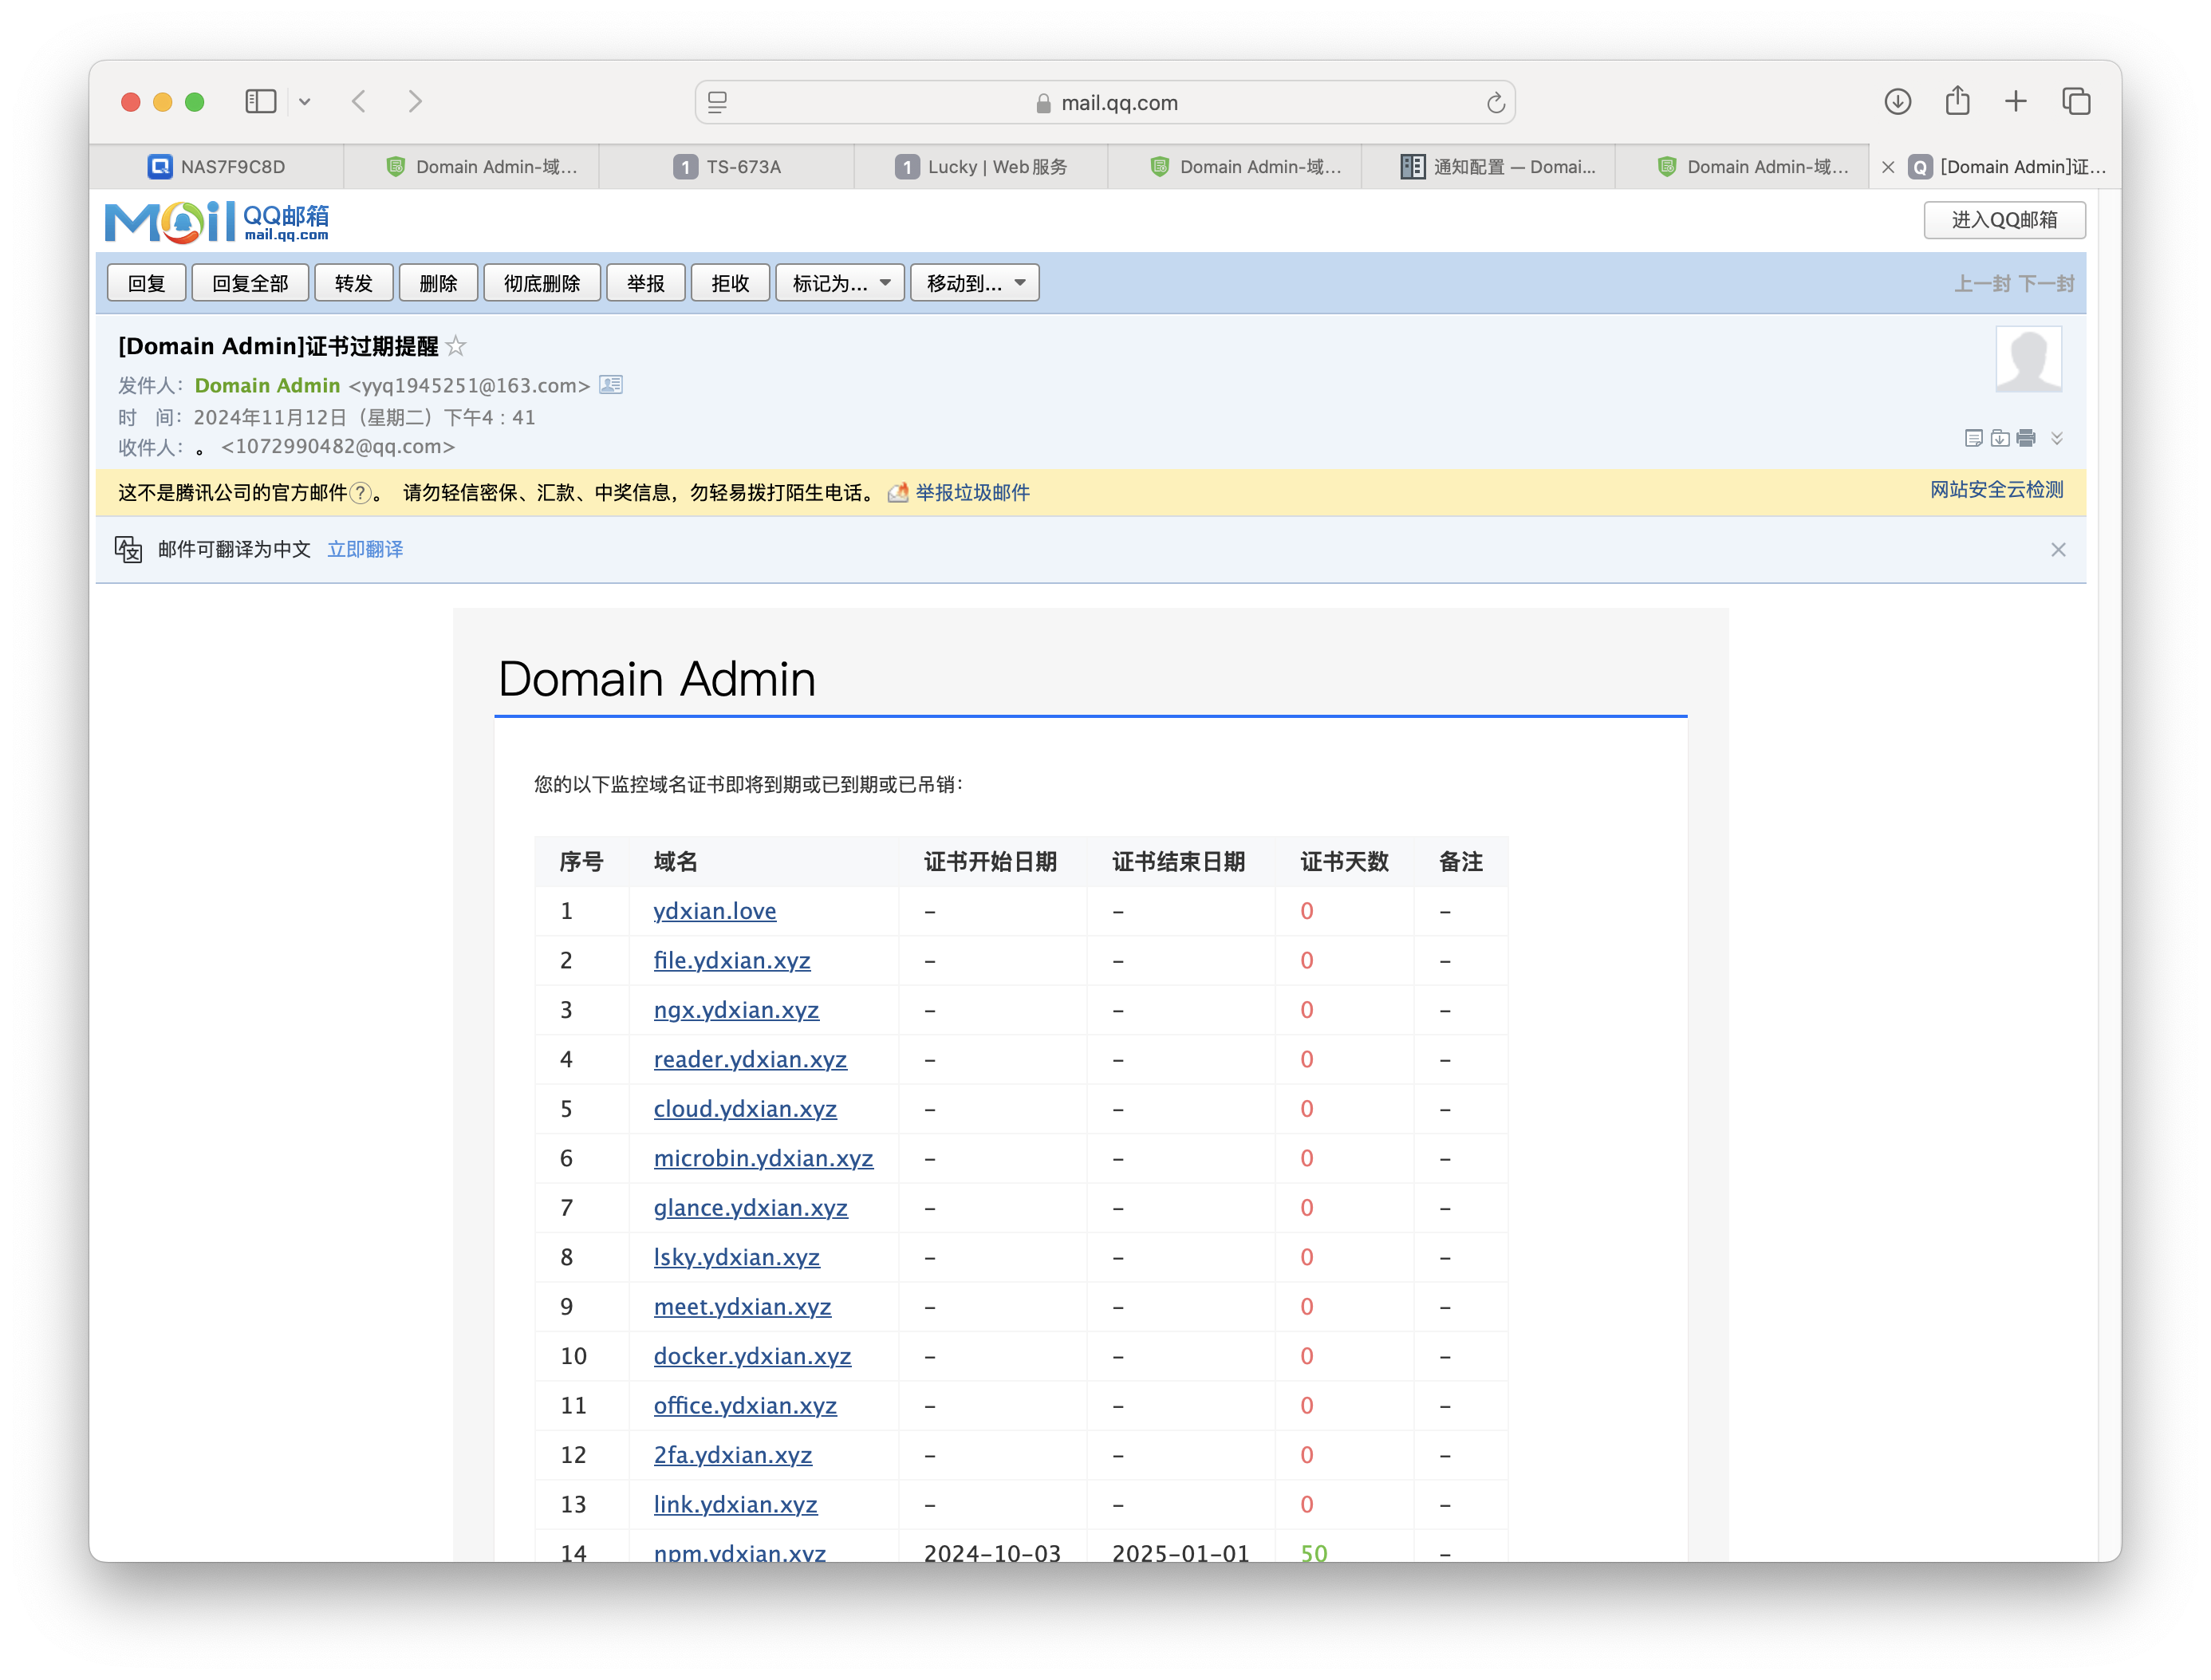This screenshot has width=2211, height=1680.
Task: Dismiss the translation bar
Action: 2058,550
